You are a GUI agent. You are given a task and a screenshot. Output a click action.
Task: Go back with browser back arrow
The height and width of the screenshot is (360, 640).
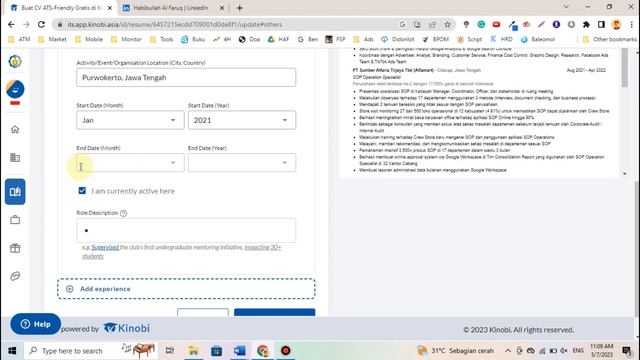[11, 24]
